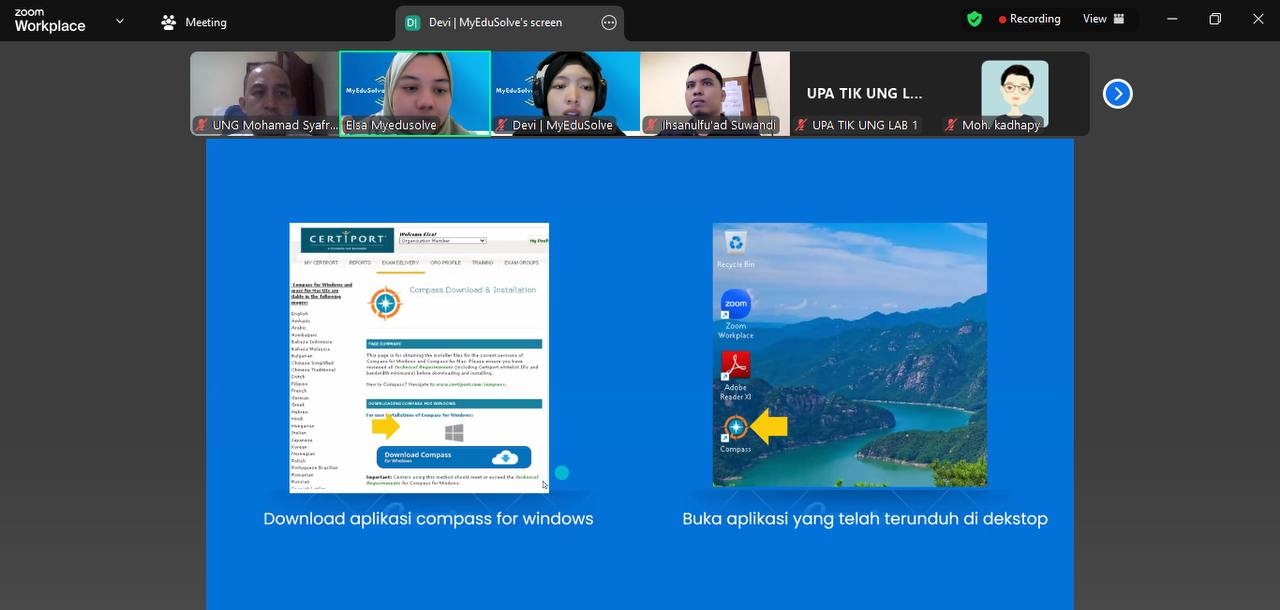
Task: Open the Organization Member dropdown in Certiport page
Action: coord(442,241)
